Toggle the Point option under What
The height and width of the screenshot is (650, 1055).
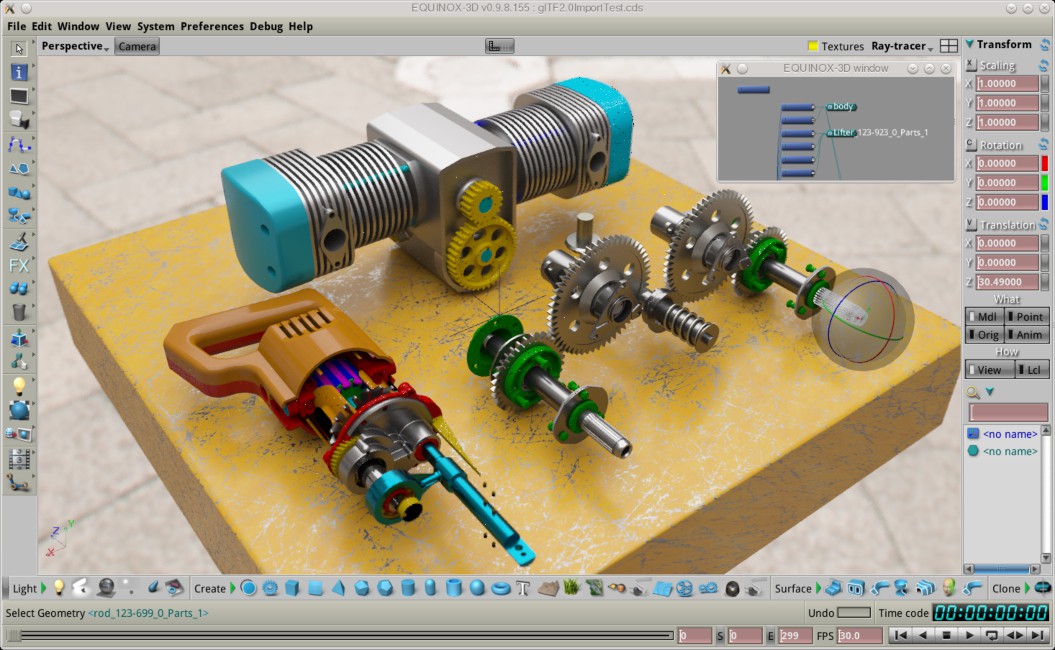coord(1027,317)
